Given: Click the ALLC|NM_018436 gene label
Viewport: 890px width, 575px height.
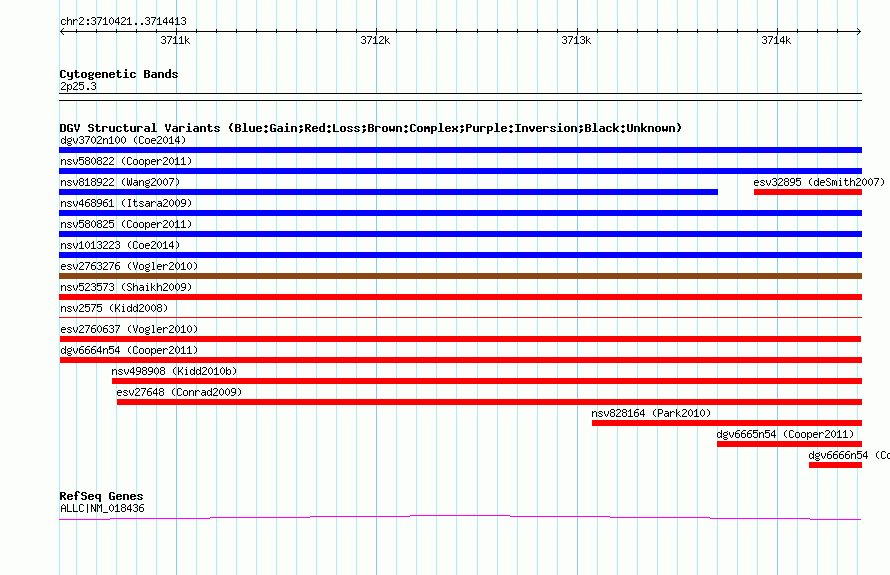Looking at the screenshot, I should coord(102,509).
